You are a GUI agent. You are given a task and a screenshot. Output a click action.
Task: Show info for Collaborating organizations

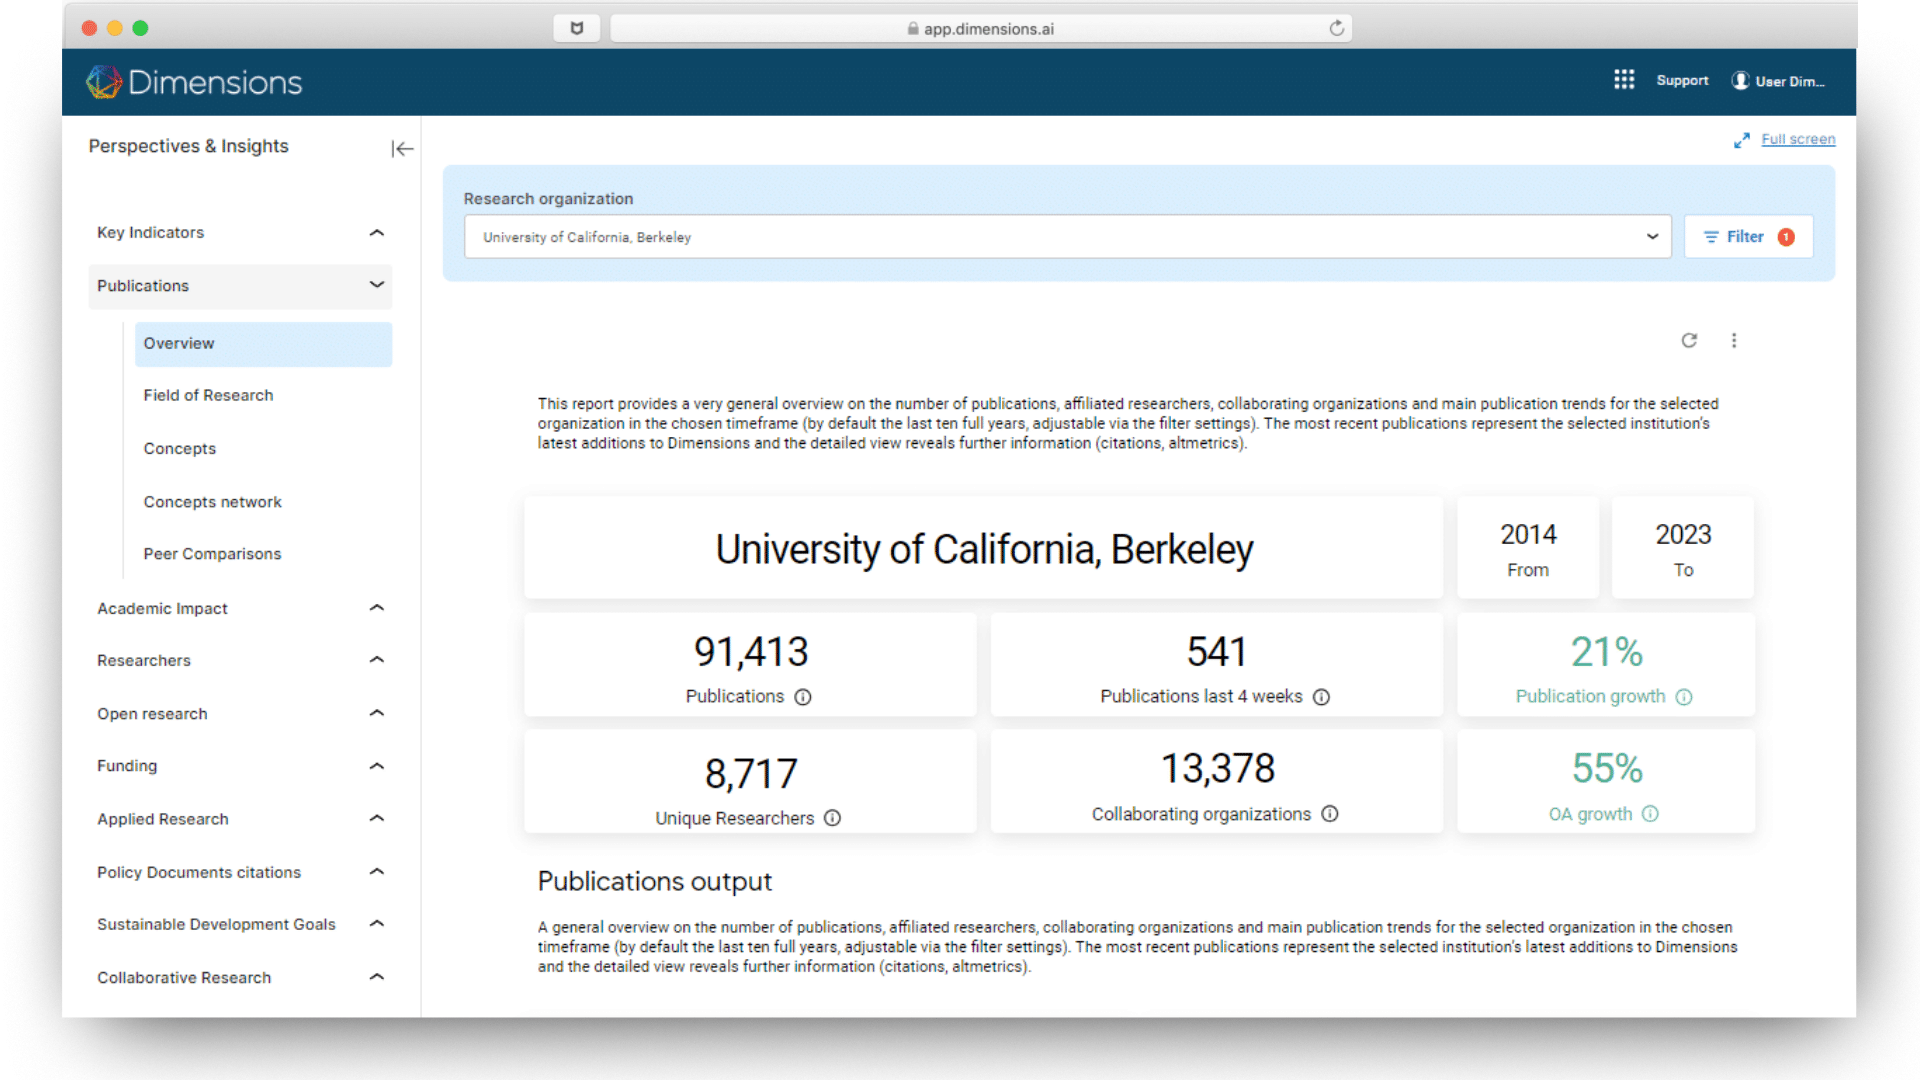(x=1330, y=814)
